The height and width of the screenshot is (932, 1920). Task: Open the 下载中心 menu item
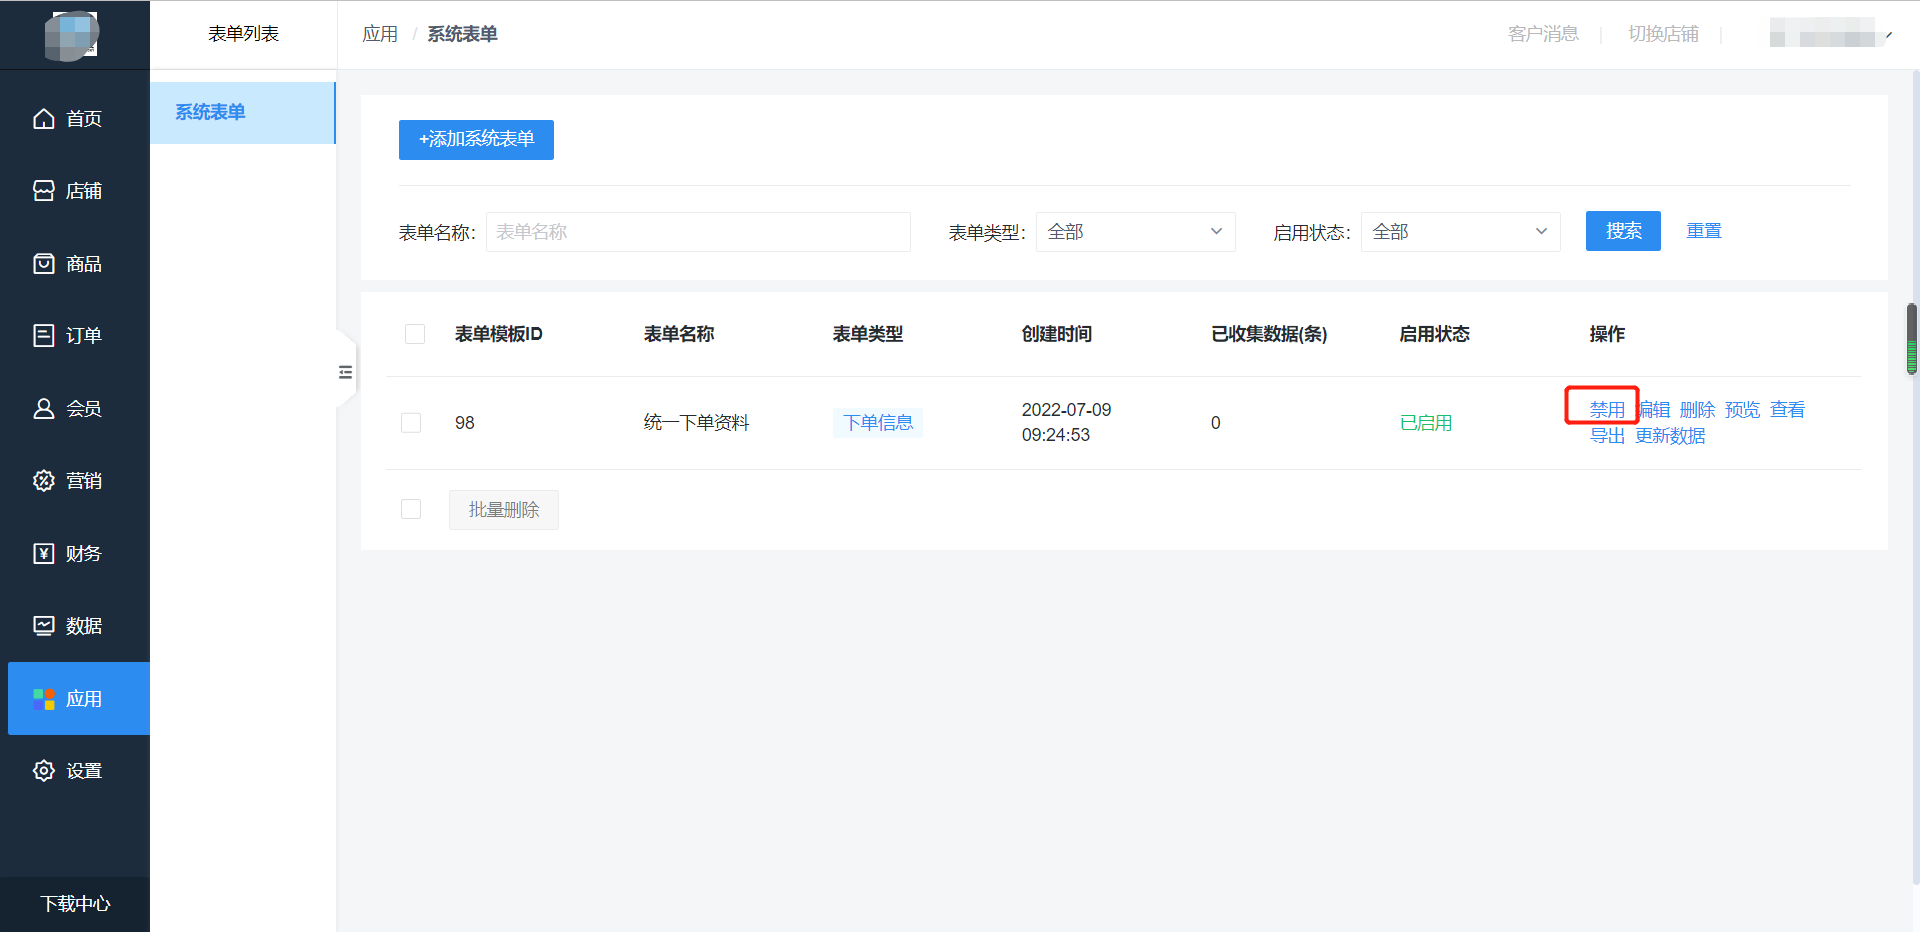click(x=75, y=904)
